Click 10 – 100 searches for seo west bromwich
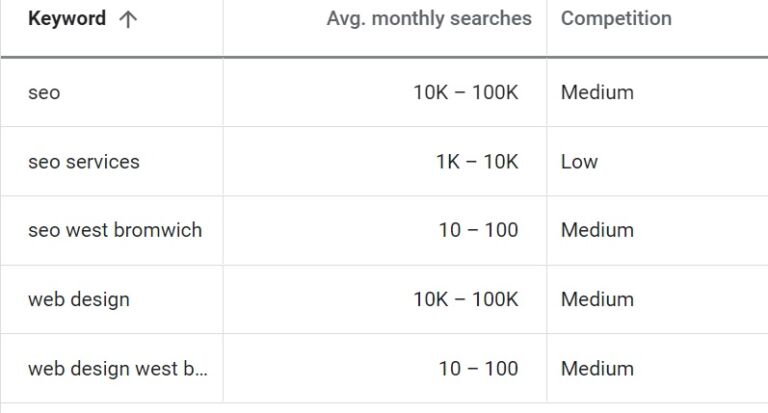This screenshot has width=768, height=413. point(478,230)
